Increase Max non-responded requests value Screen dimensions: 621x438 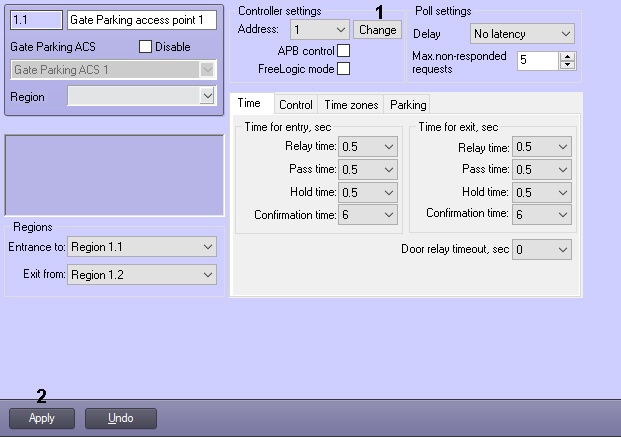(568, 56)
